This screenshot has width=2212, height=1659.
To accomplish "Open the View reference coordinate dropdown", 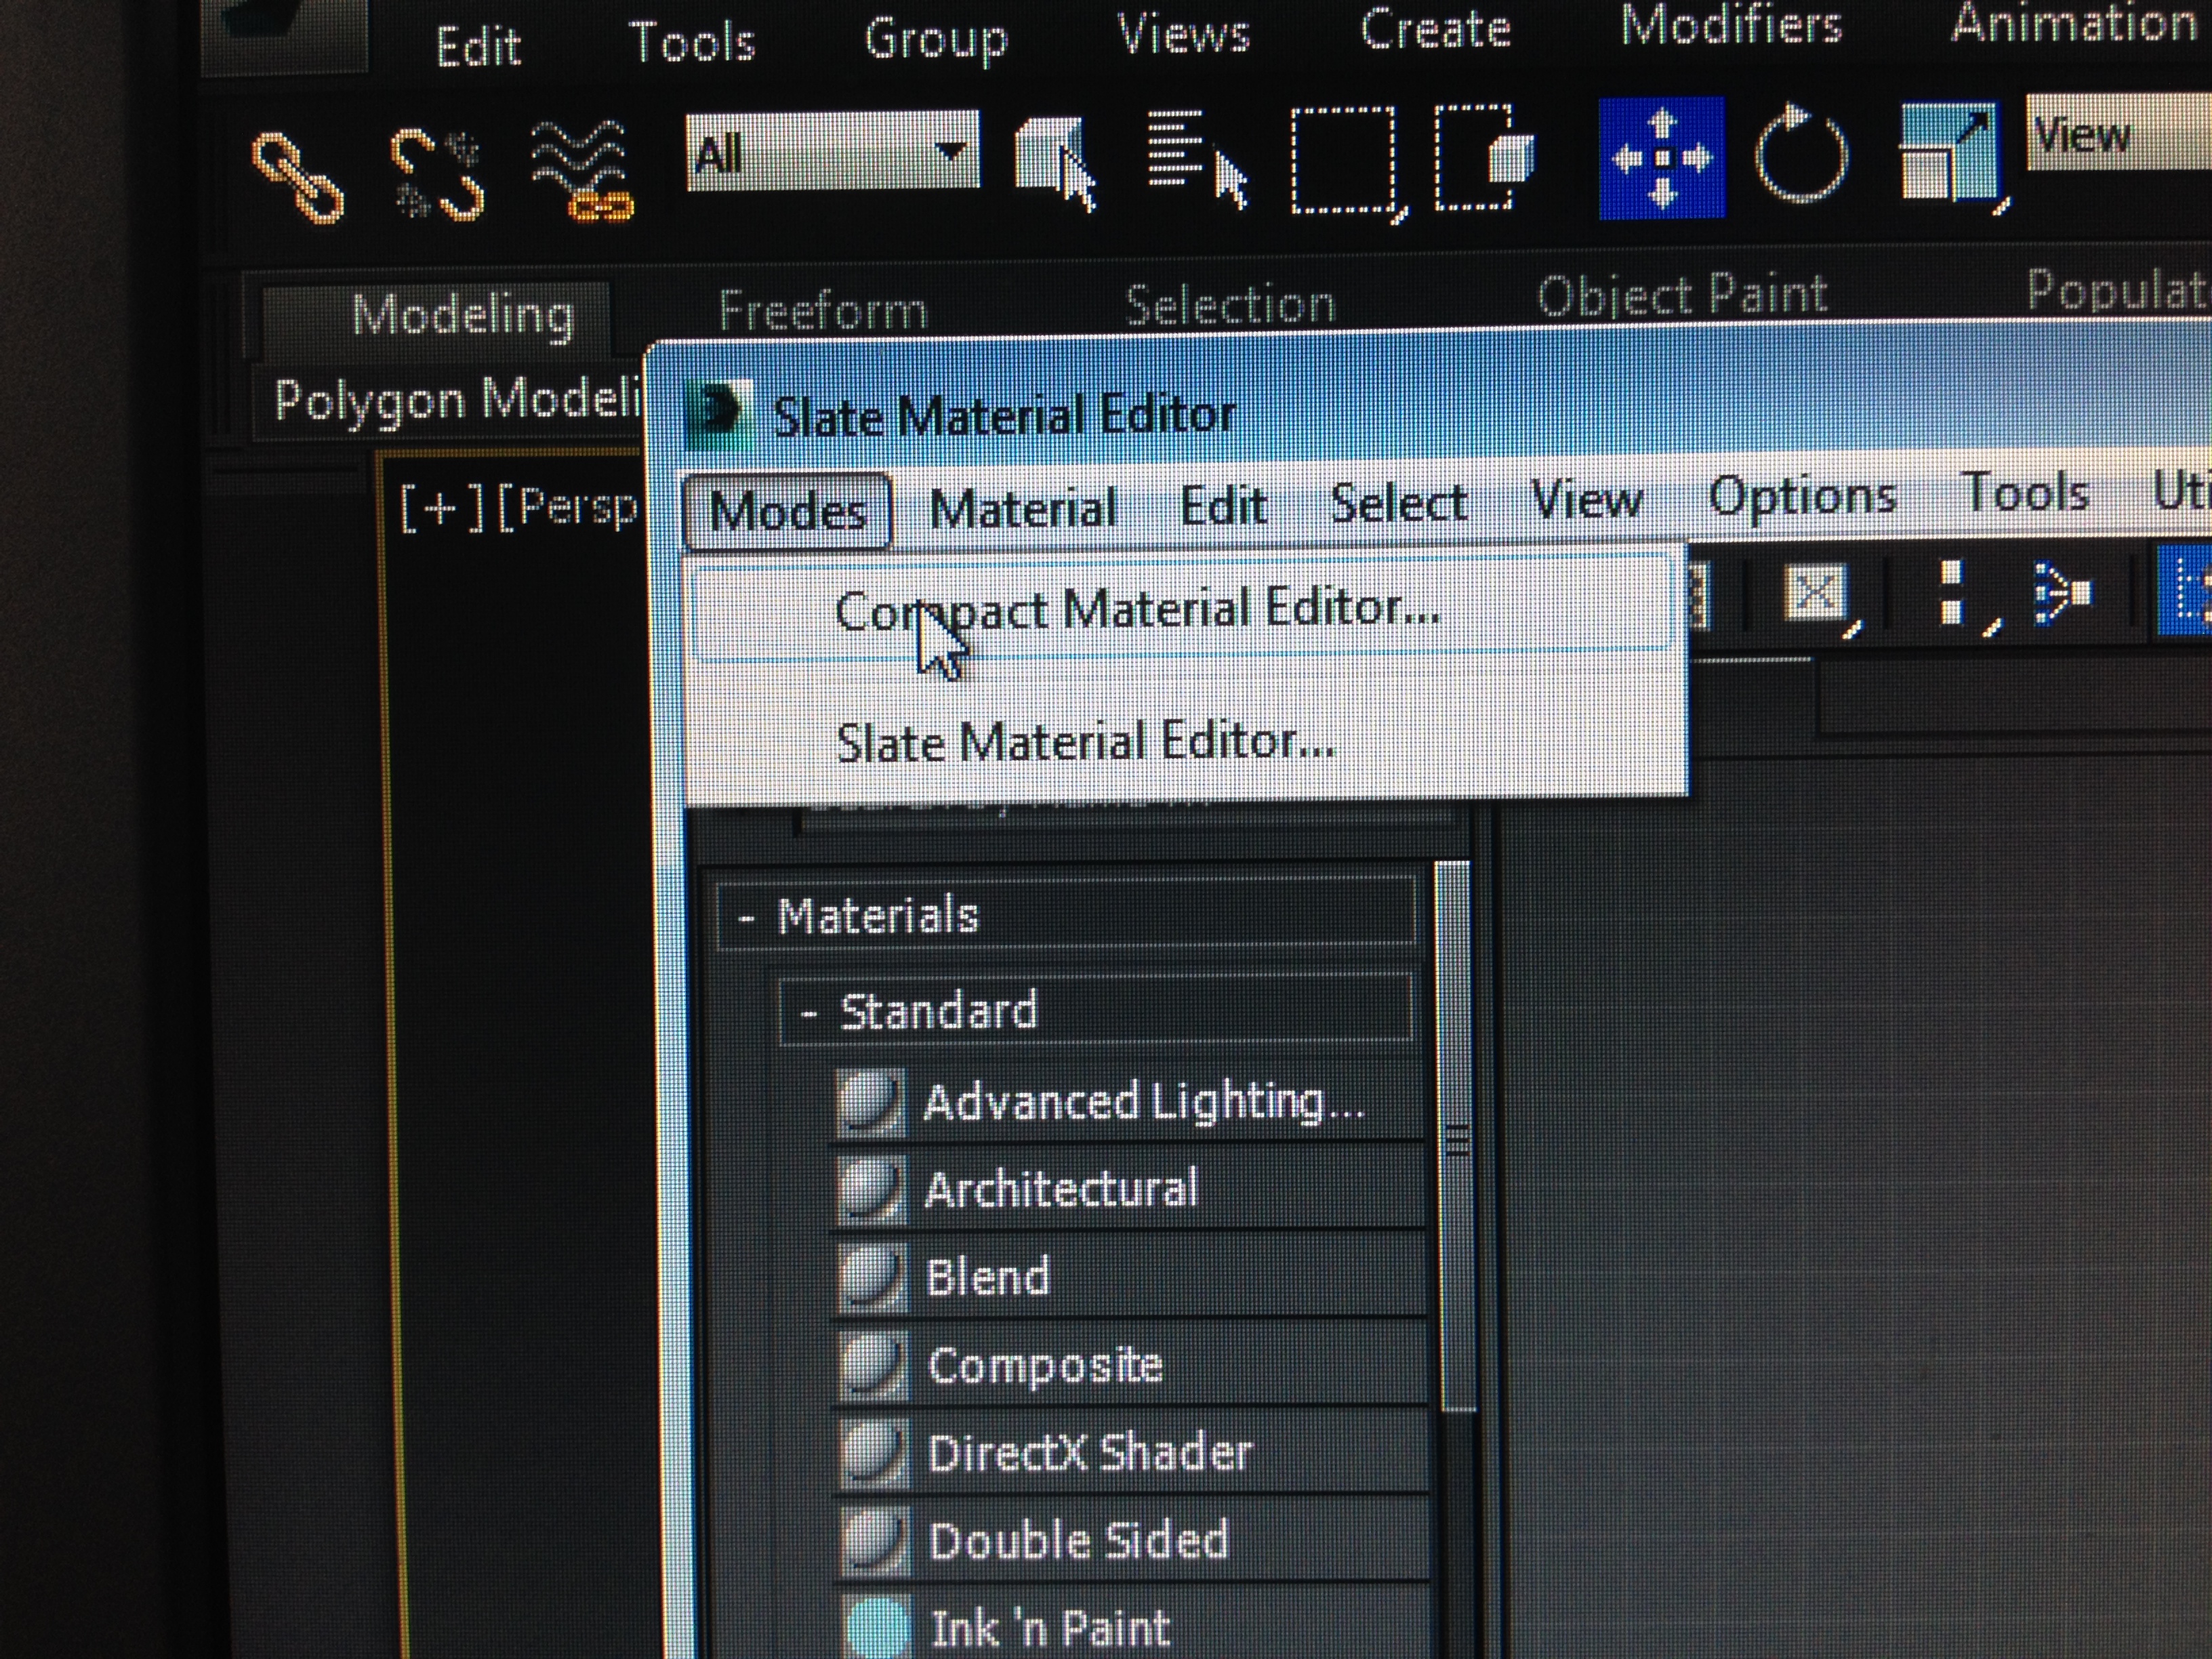I will 2118,133.
